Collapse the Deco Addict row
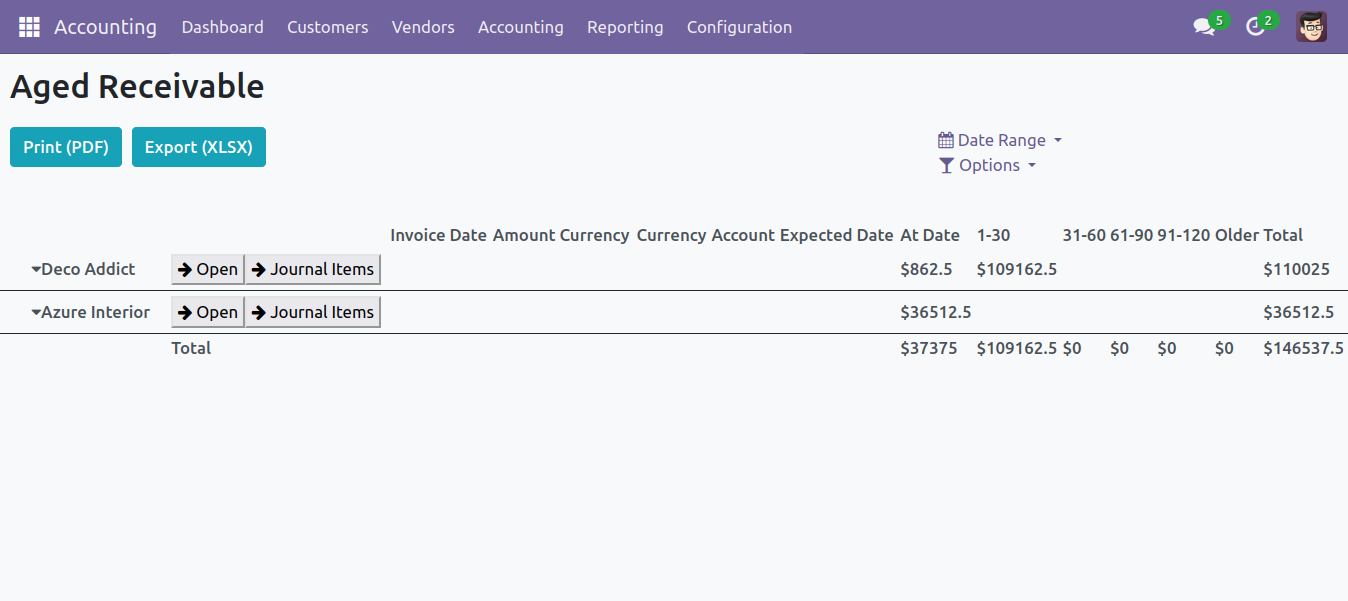 point(37,270)
